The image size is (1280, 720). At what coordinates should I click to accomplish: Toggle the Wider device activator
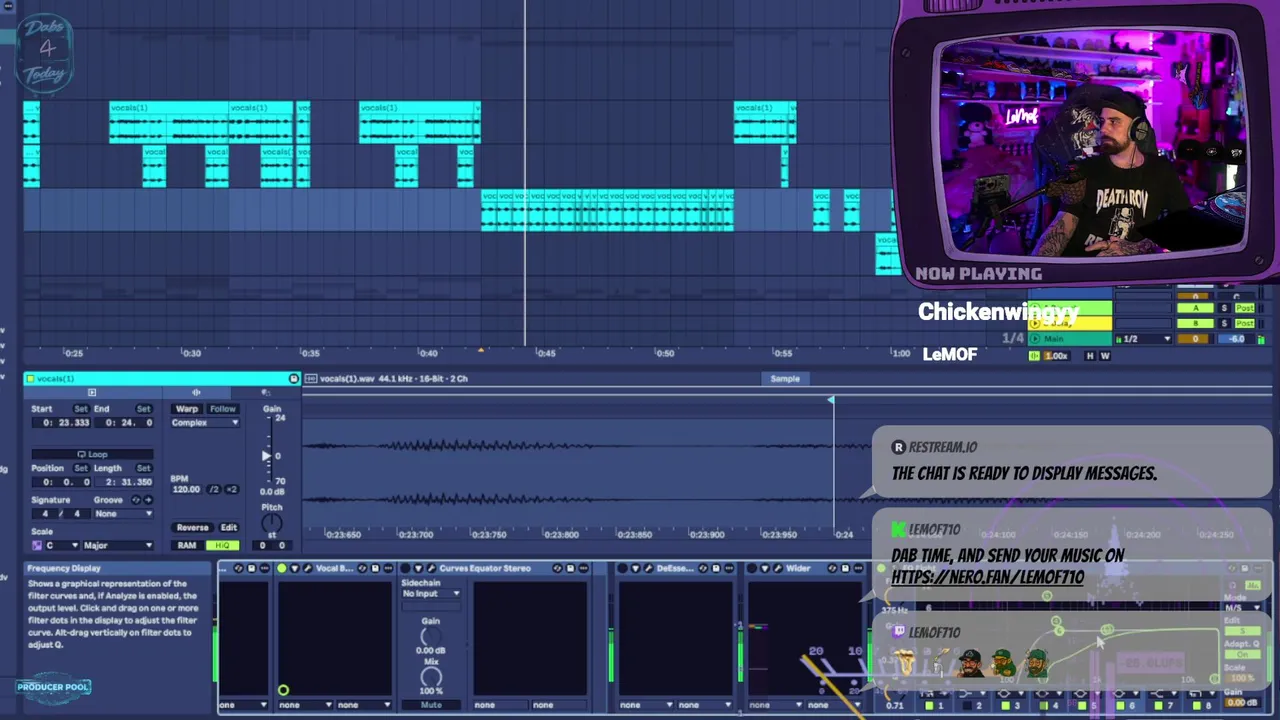[752, 569]
